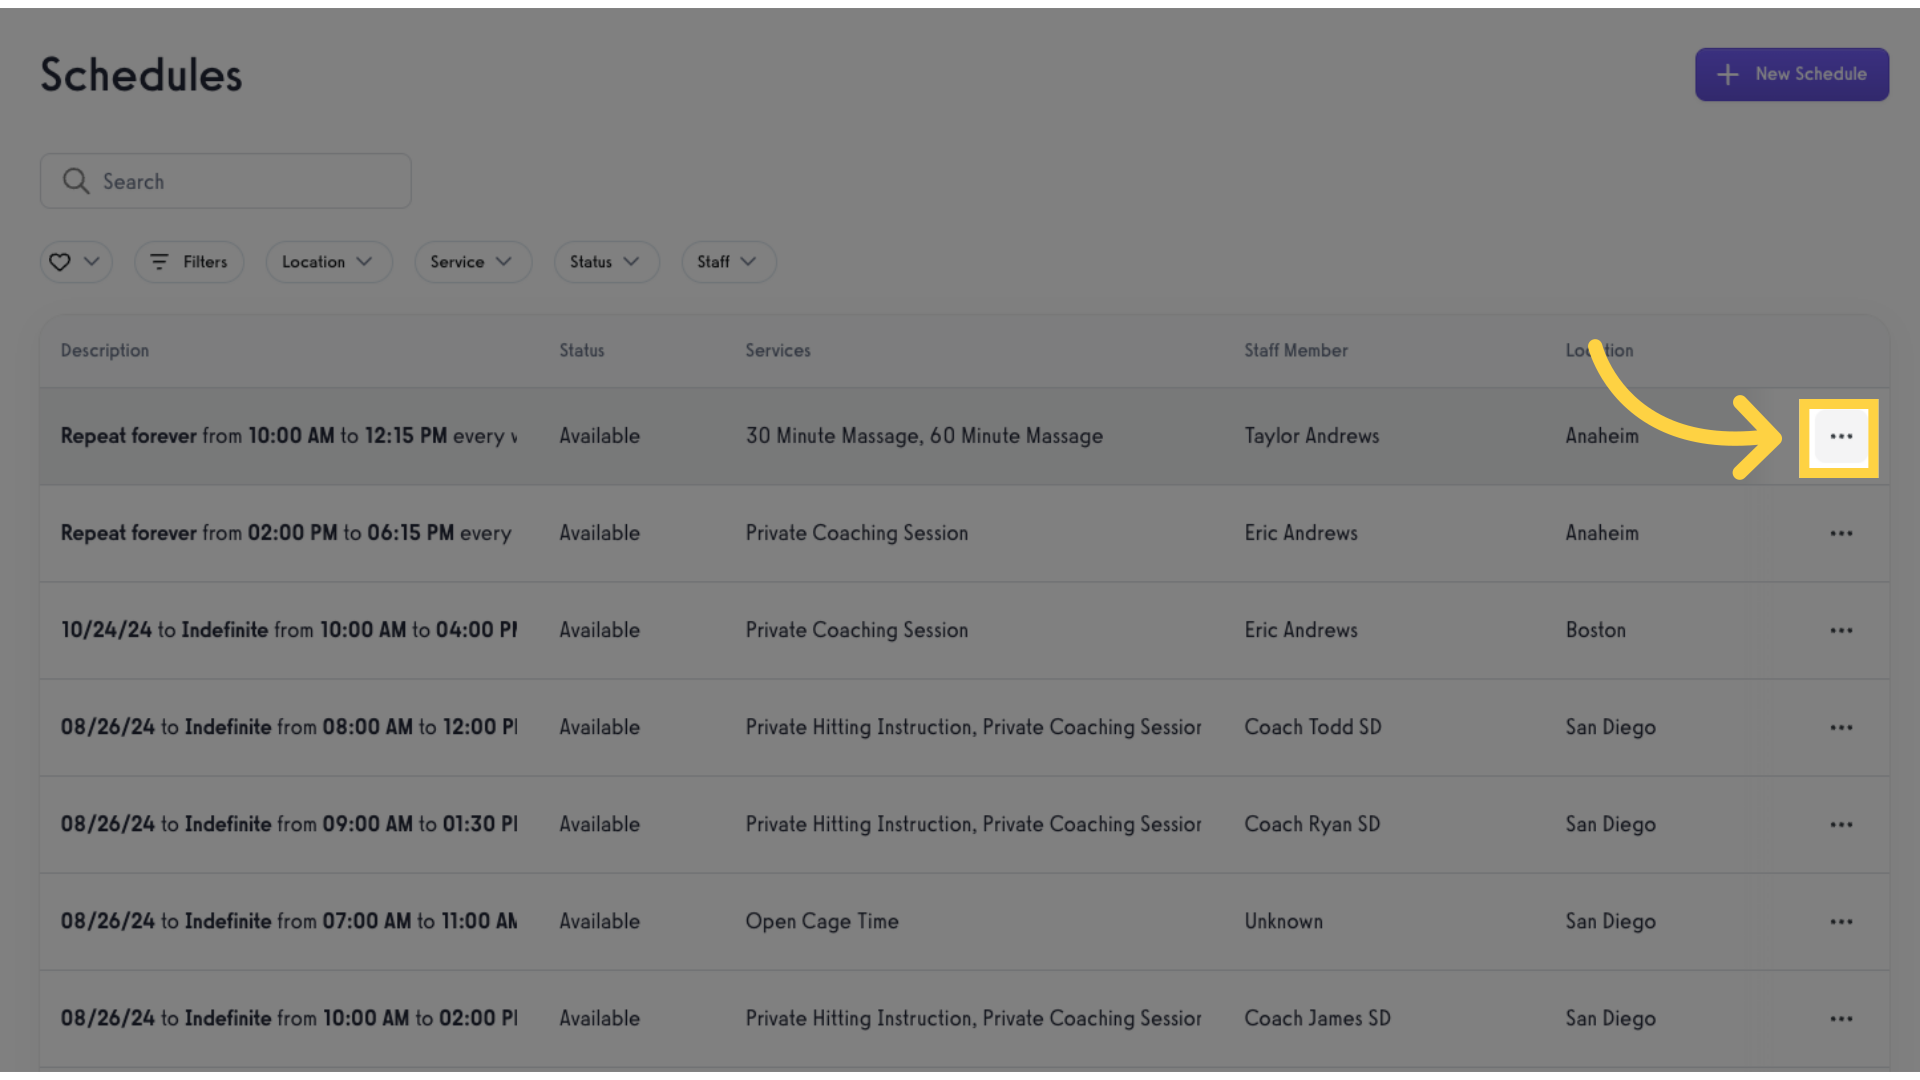
Task: Select the Coach Todd SD cell
Action: pos(1313,727)
